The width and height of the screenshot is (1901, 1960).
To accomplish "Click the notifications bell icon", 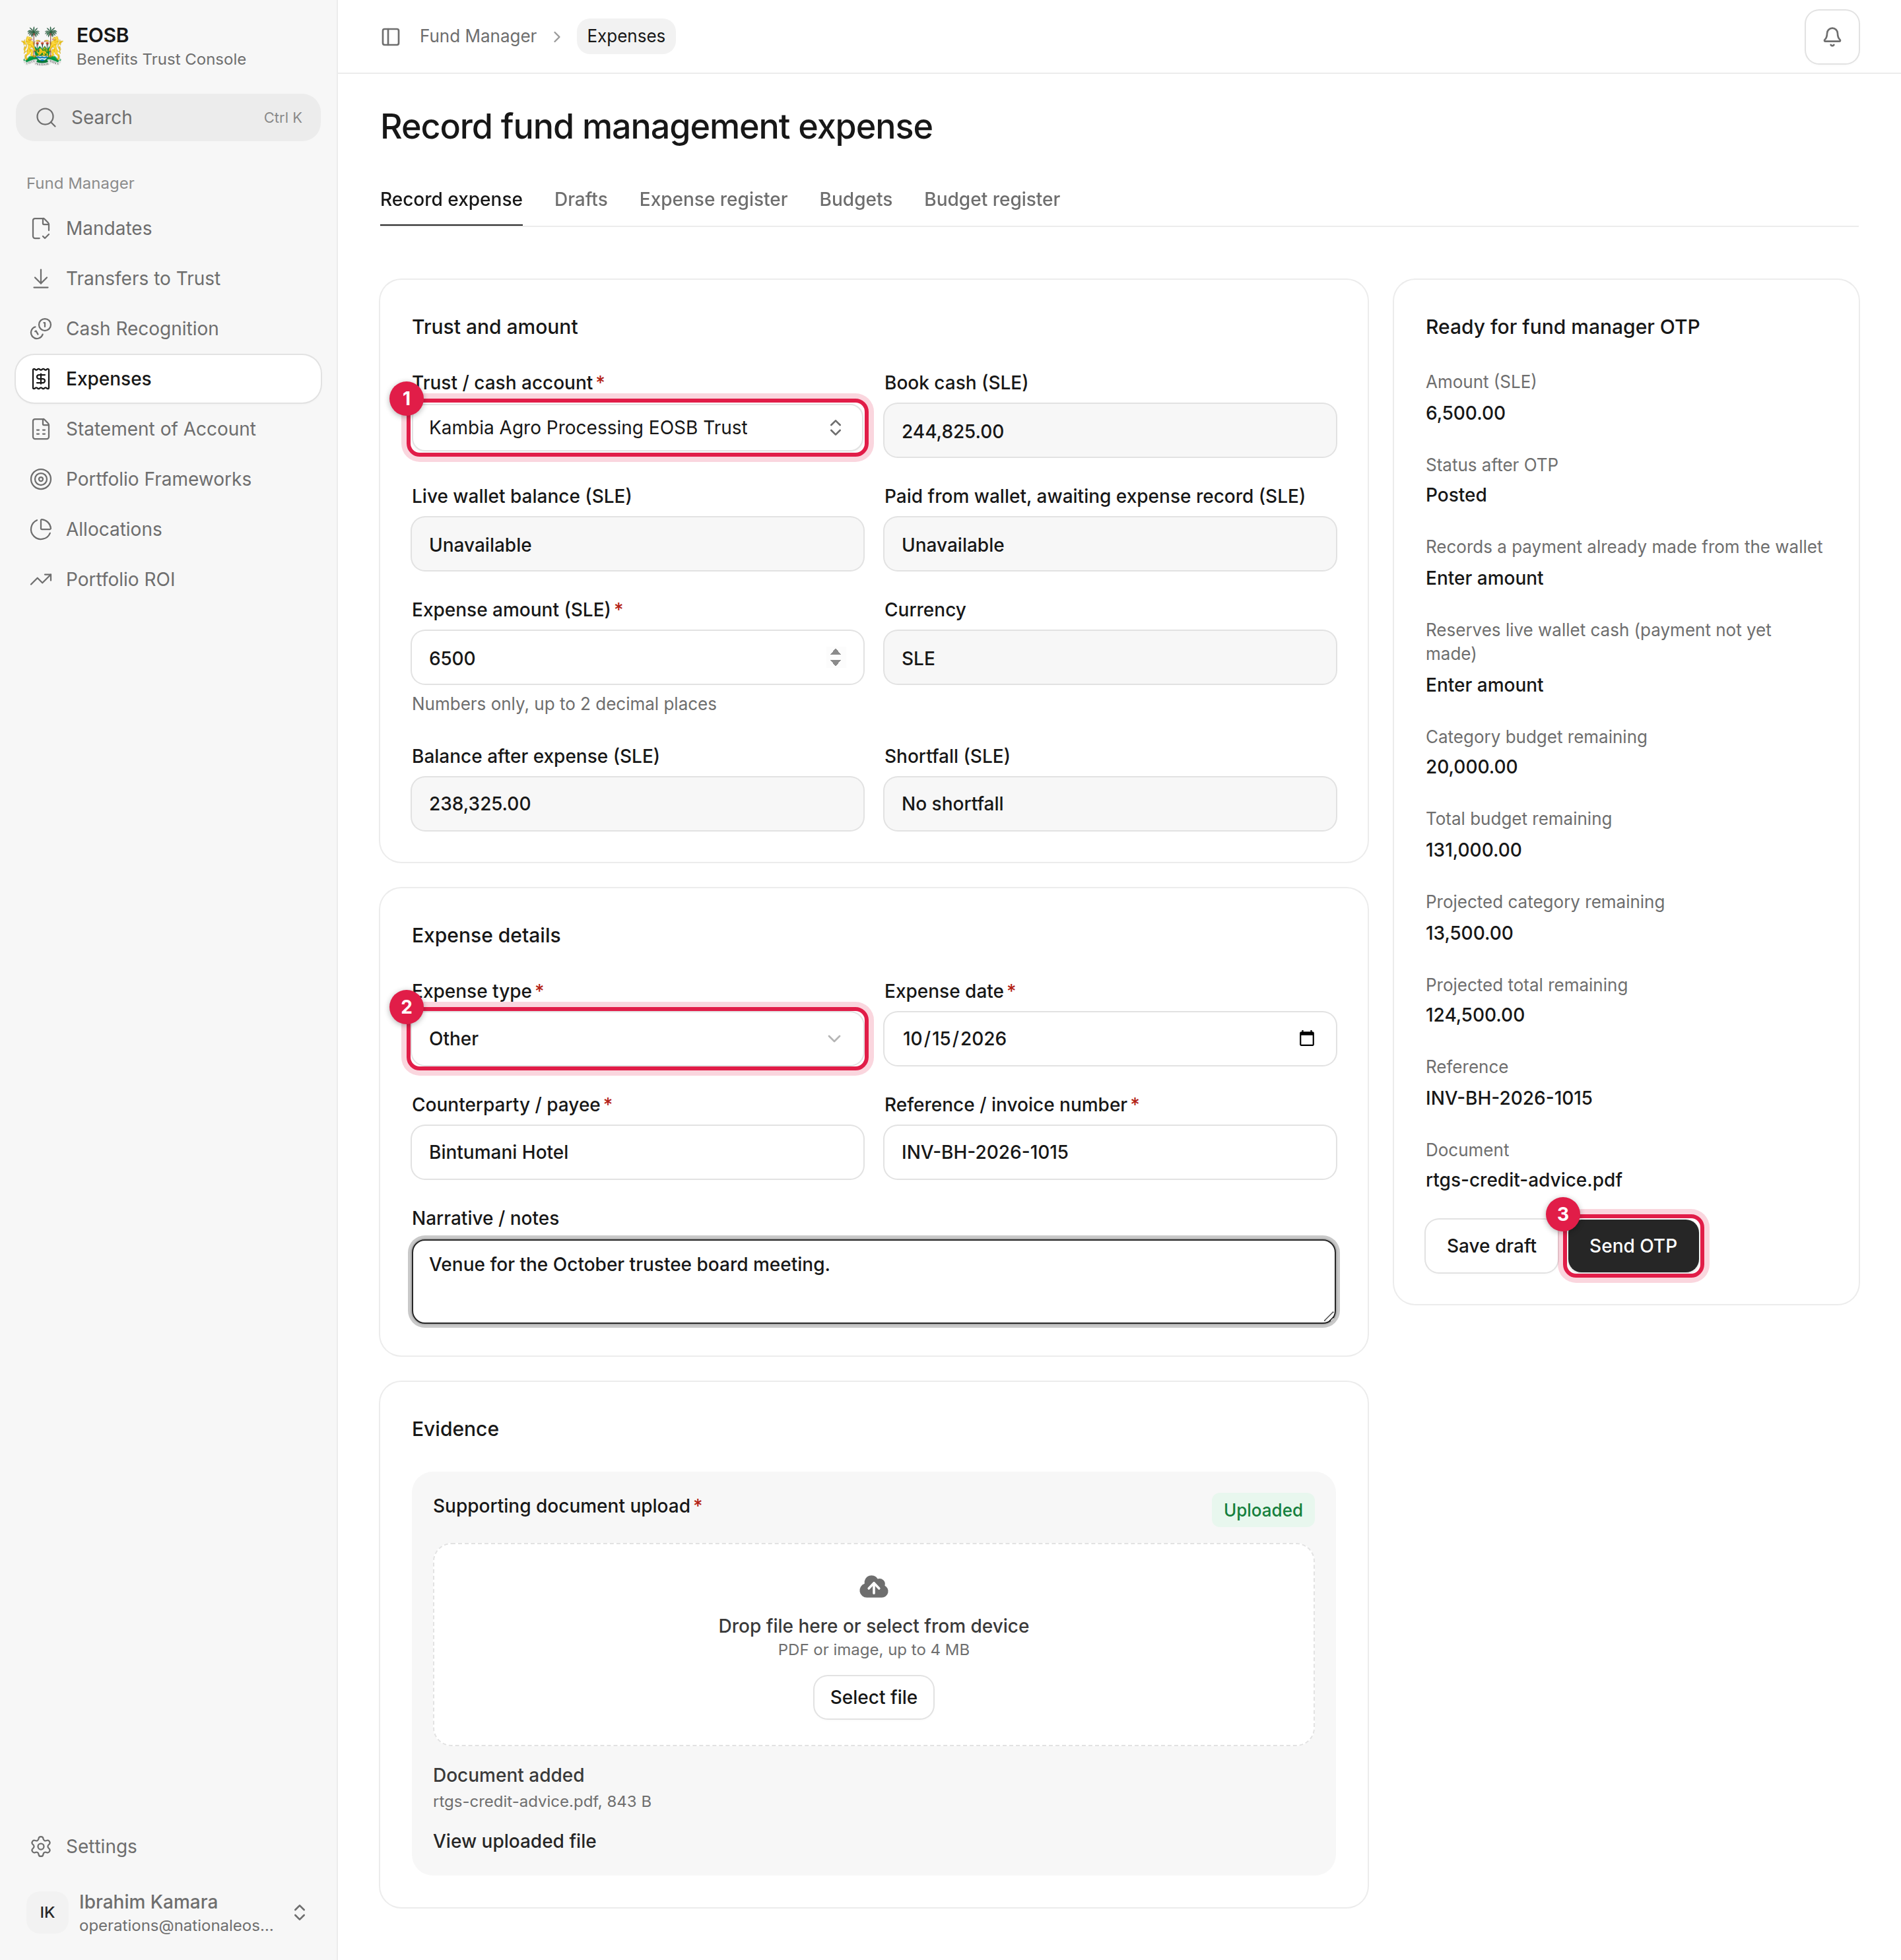I will tap(1831, 37).
